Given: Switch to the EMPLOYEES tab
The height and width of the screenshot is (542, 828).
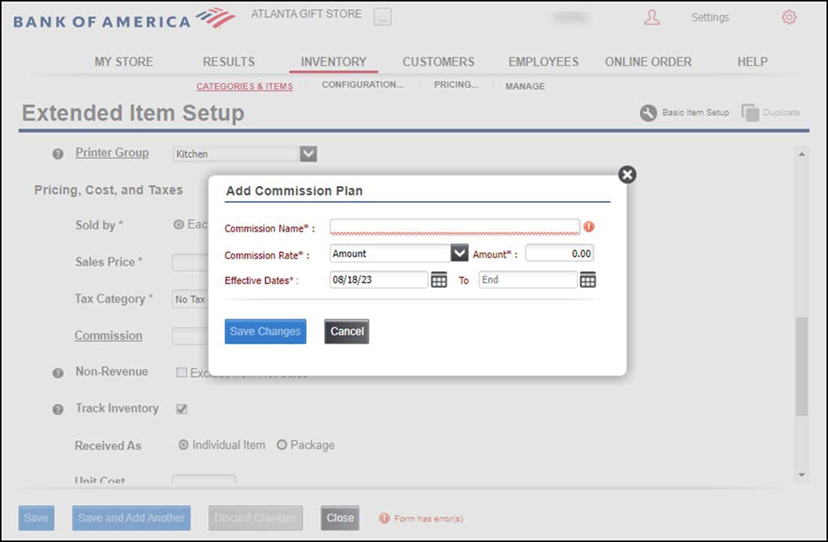Looking at the screenshot, I should pos(543,62).
